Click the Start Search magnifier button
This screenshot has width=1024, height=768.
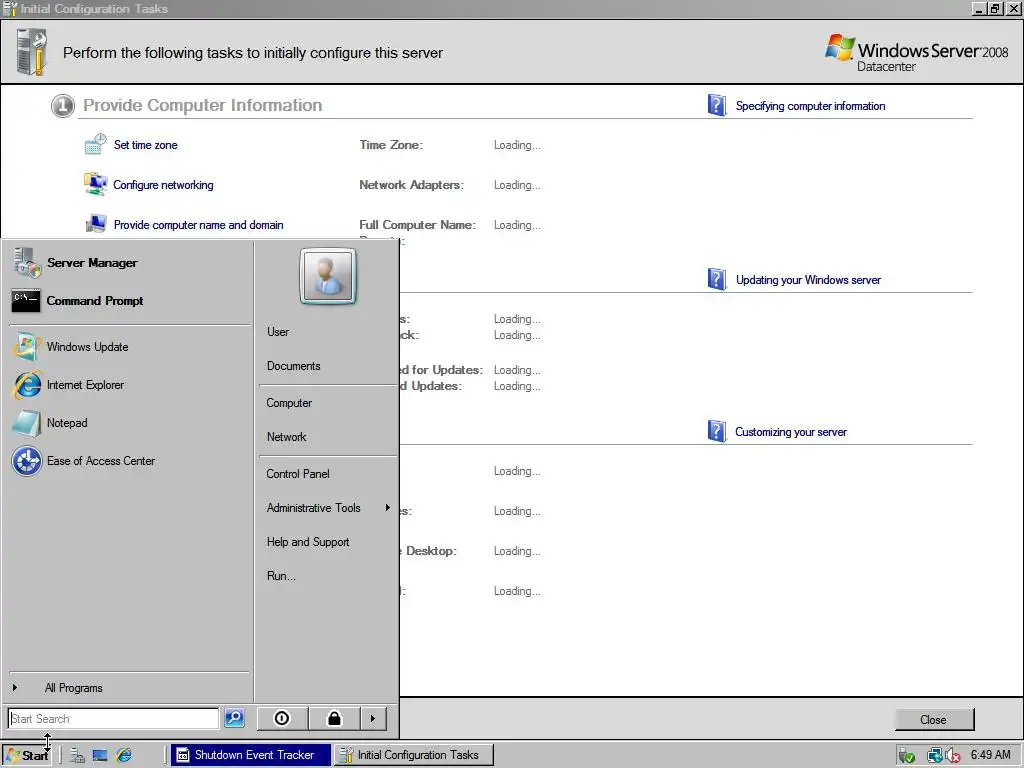coord(234,718)
